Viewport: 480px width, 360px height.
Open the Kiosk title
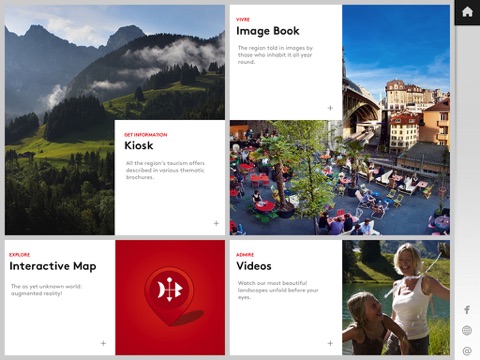point(139,145)
